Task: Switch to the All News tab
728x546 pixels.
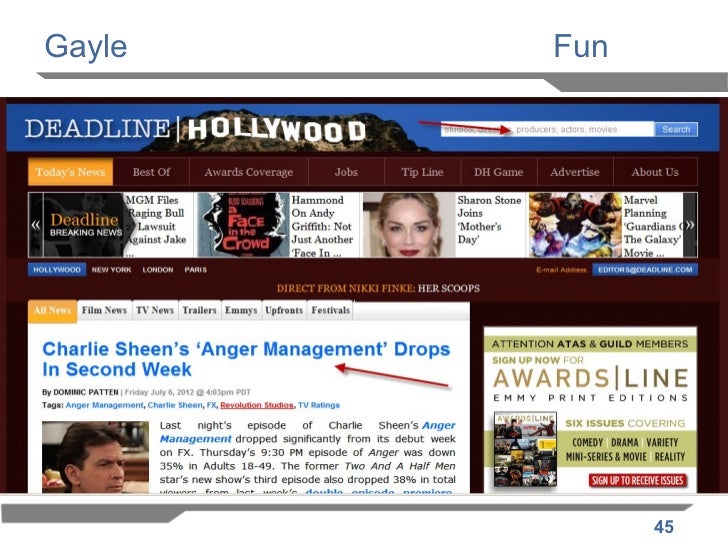Action: tap(52, 311)
